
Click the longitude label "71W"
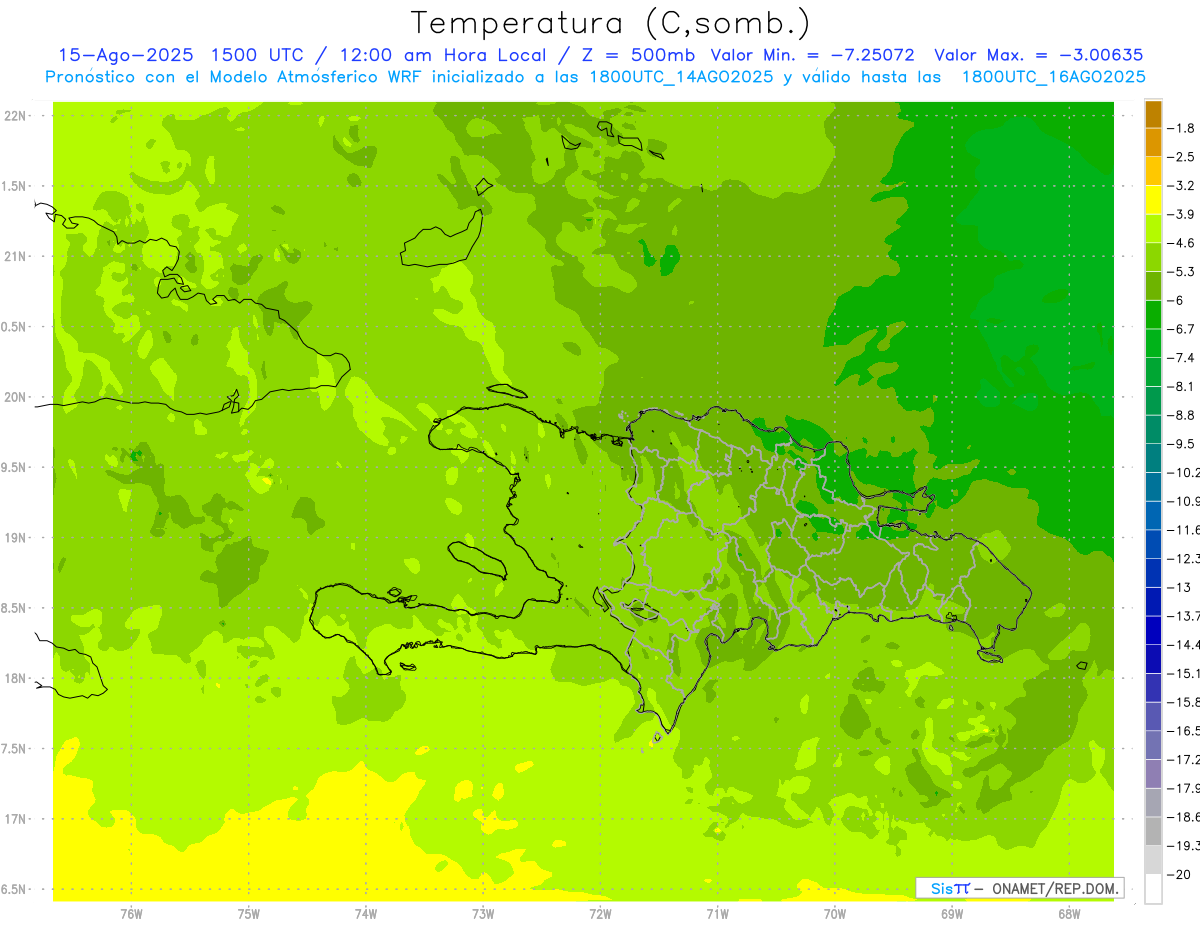(x=717, y=914)
